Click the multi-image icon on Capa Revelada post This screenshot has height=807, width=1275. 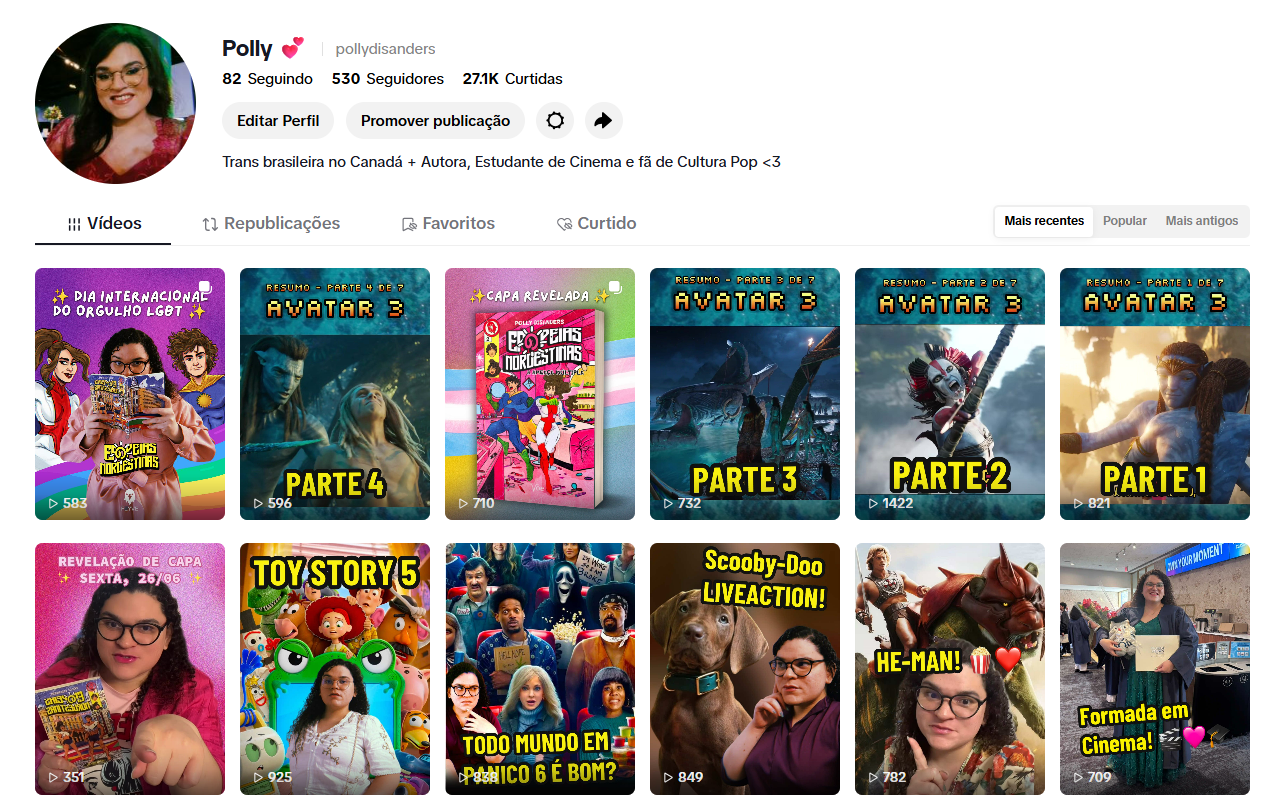pyautogui.click(x=614, y=288)
